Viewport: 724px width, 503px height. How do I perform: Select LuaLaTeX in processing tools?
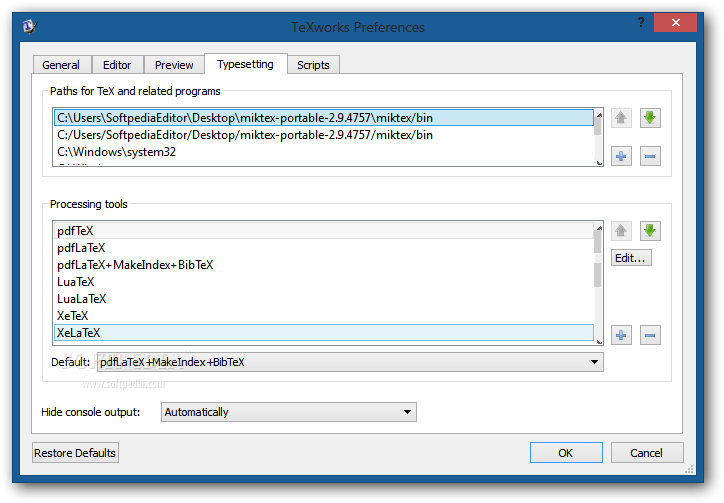324,299
